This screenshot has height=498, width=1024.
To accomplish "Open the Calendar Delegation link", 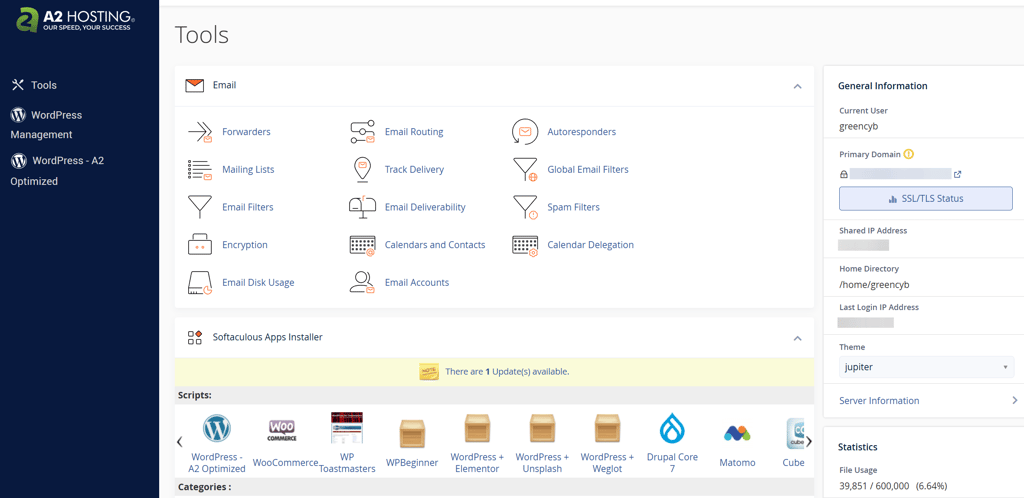I will [590, 245].
